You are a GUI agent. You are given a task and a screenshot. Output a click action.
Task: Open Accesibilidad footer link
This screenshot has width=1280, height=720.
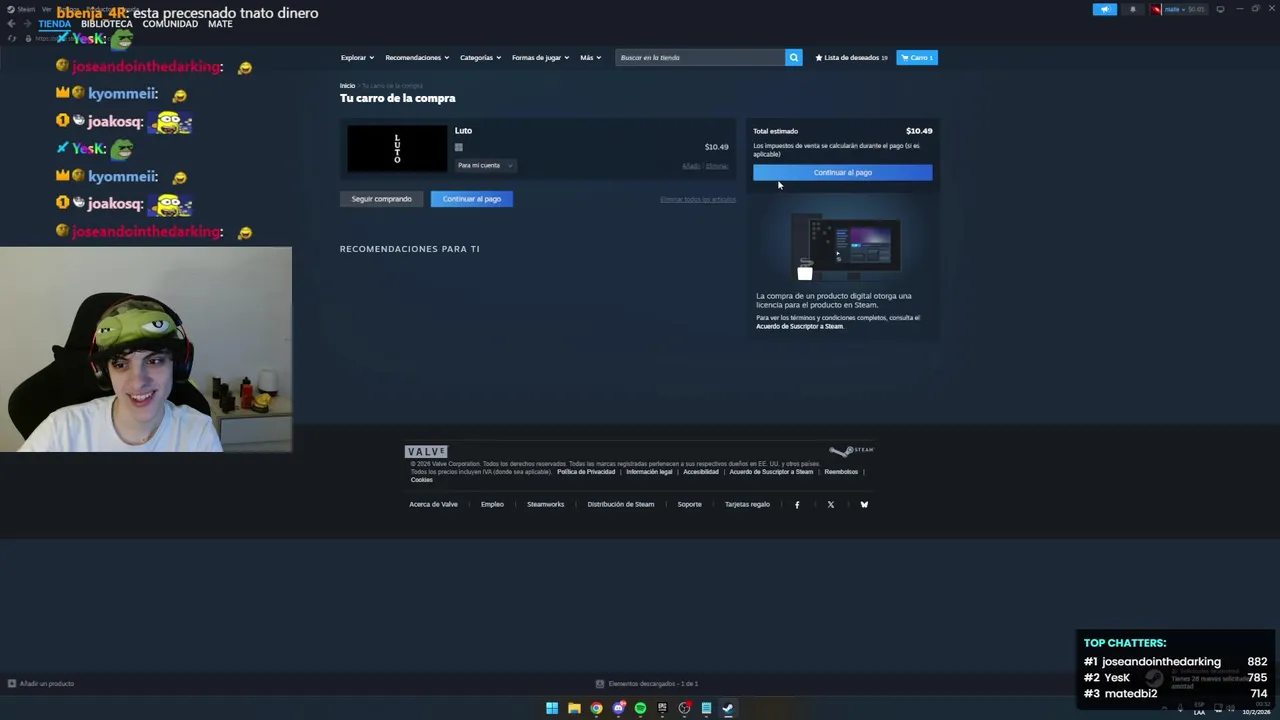coord(700,472)
